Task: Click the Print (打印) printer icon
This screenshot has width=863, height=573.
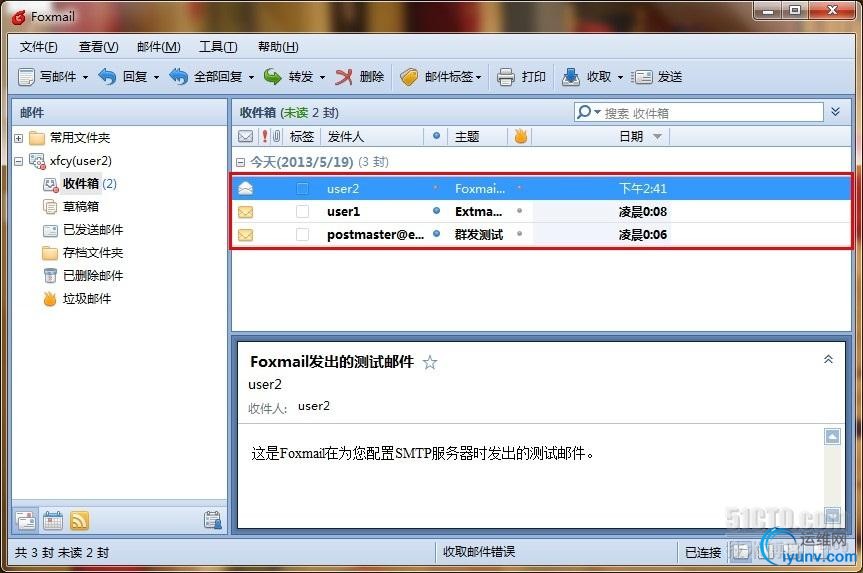Action: [x=505, y=77]
